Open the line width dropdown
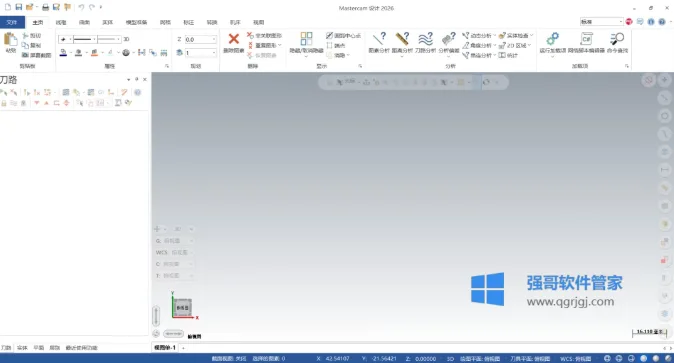The width and height of the screenshot is (674, 363). click(118, 39)
